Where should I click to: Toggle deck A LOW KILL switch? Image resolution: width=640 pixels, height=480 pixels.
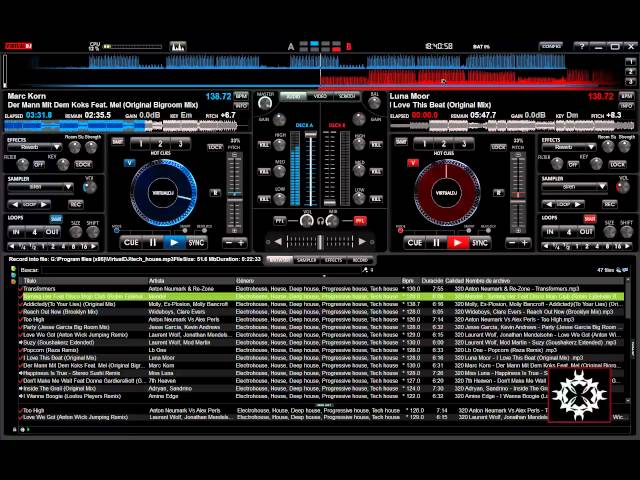tap(264, 199)
